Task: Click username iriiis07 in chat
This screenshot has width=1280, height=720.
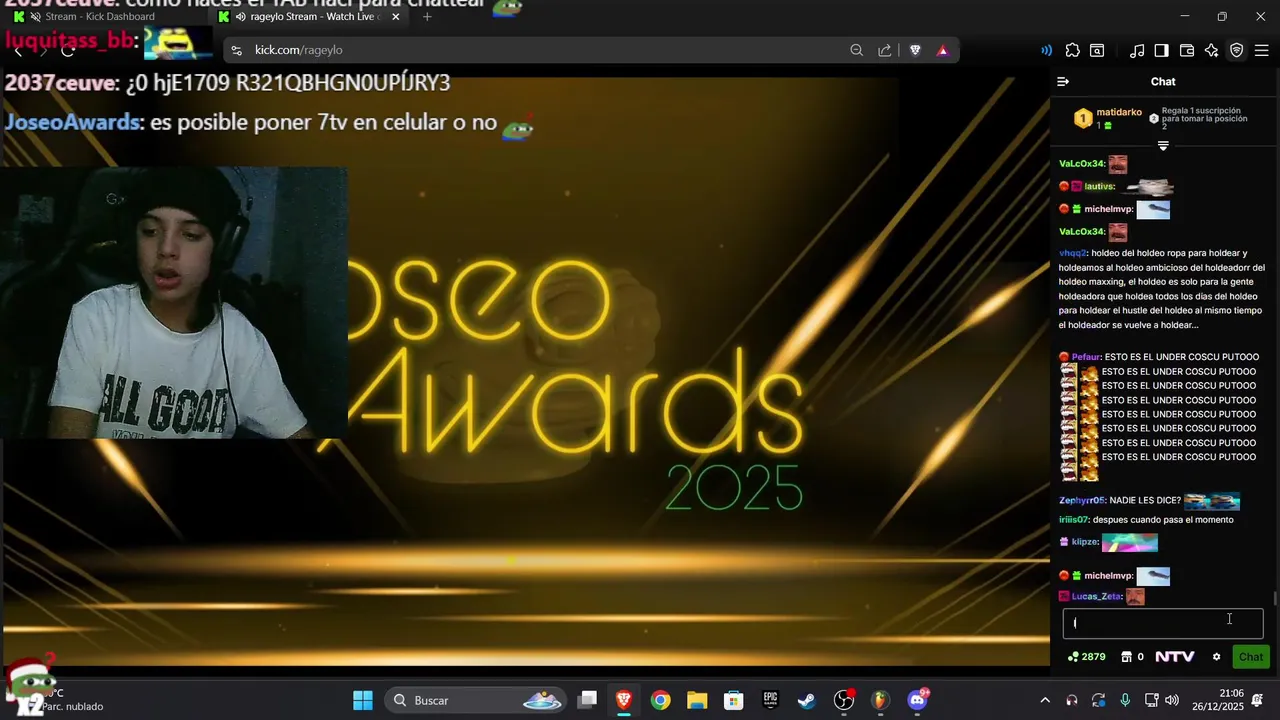Action: pyautogui.click(x=1073, y=520)
